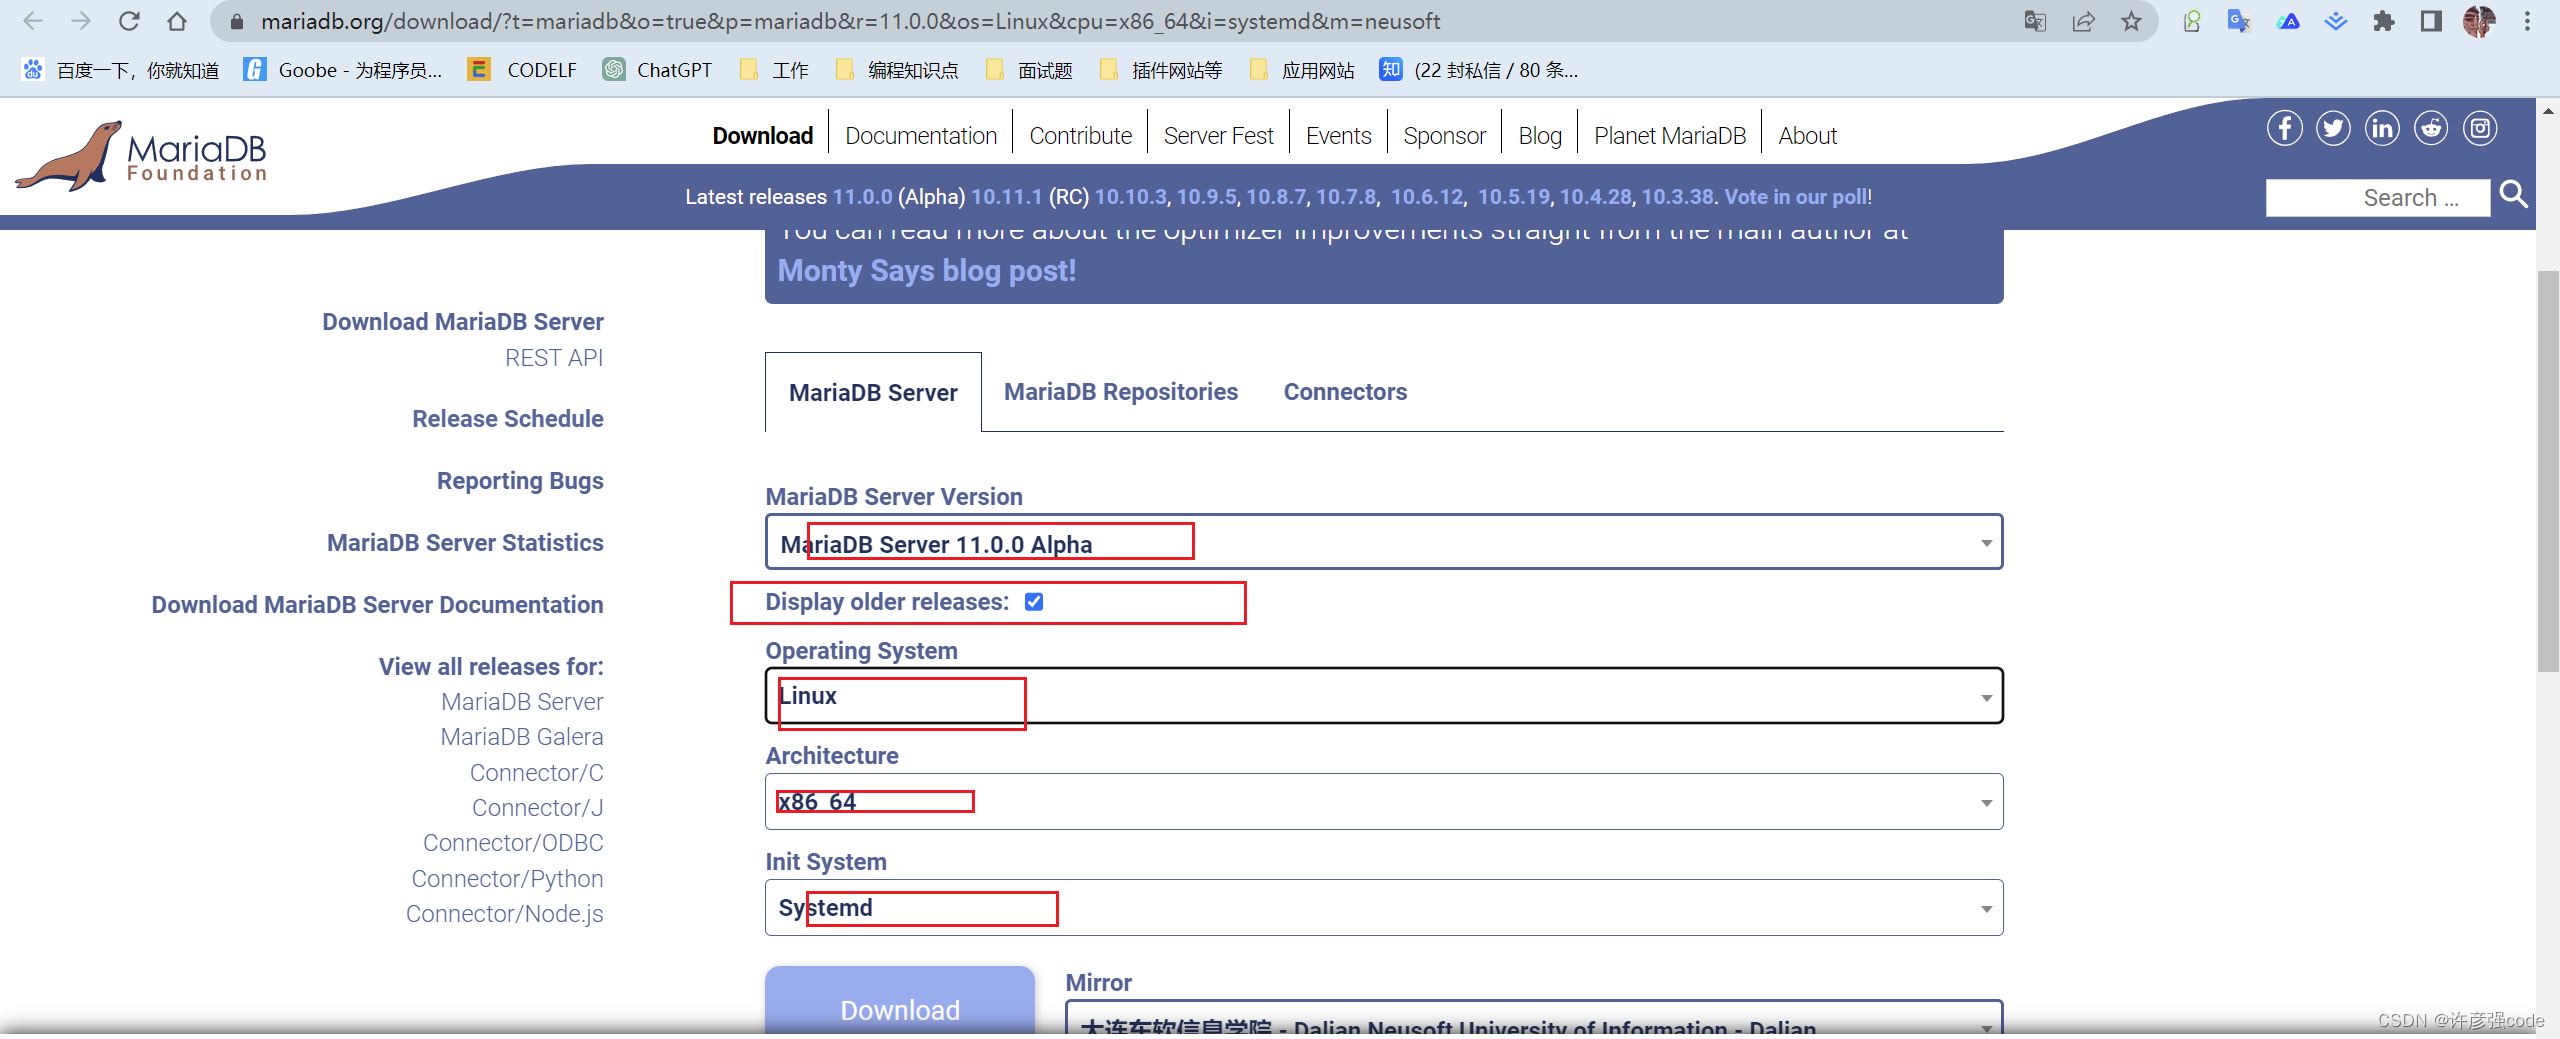Viewport: 2560px width, 1039px height.
Task: Open the 面试题 bookmark folder
Action: 1029,70
